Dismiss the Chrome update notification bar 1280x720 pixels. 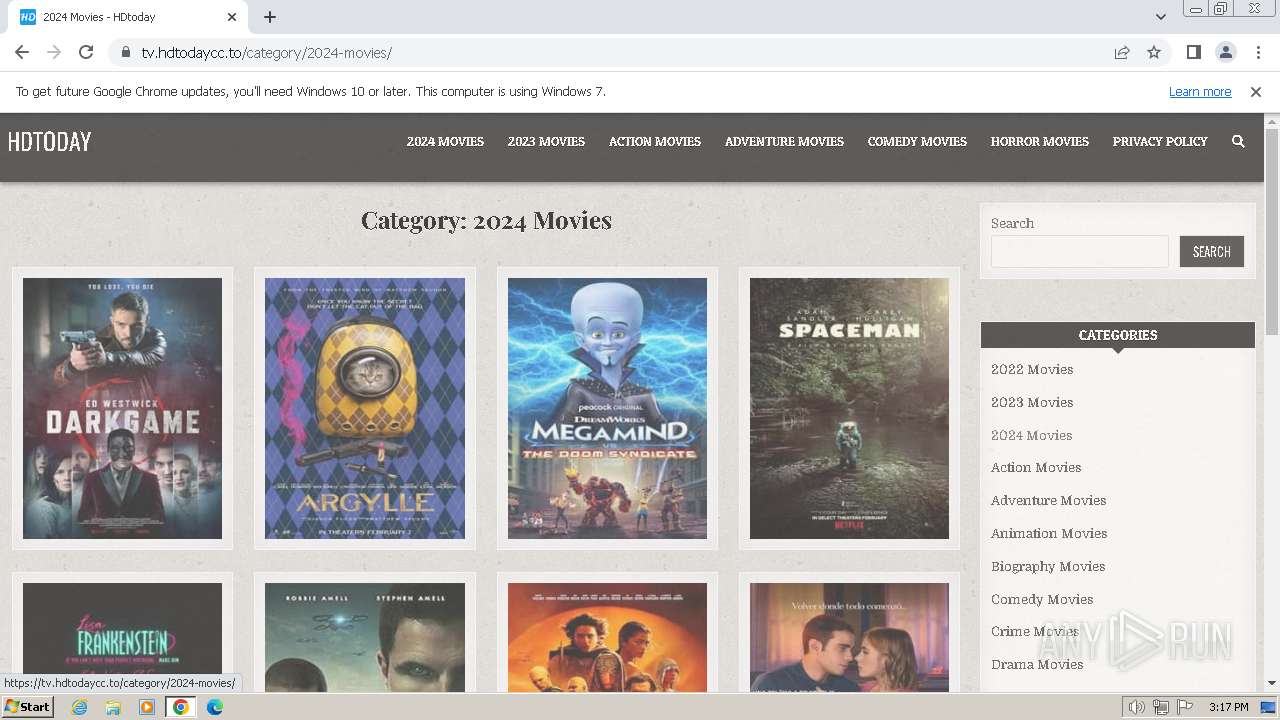click(1256, 92)
